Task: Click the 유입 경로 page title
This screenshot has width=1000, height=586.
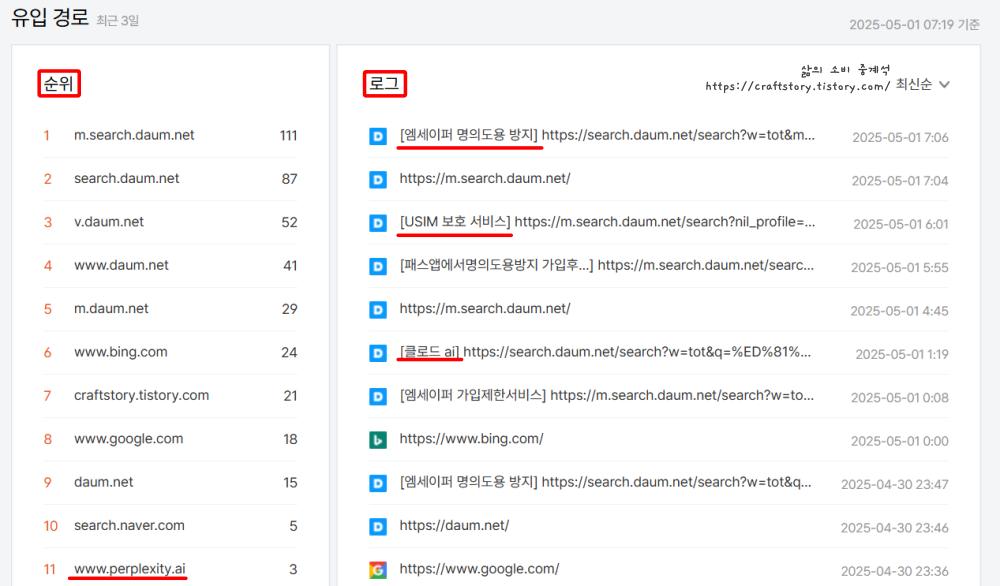Action: click(50, 17)
